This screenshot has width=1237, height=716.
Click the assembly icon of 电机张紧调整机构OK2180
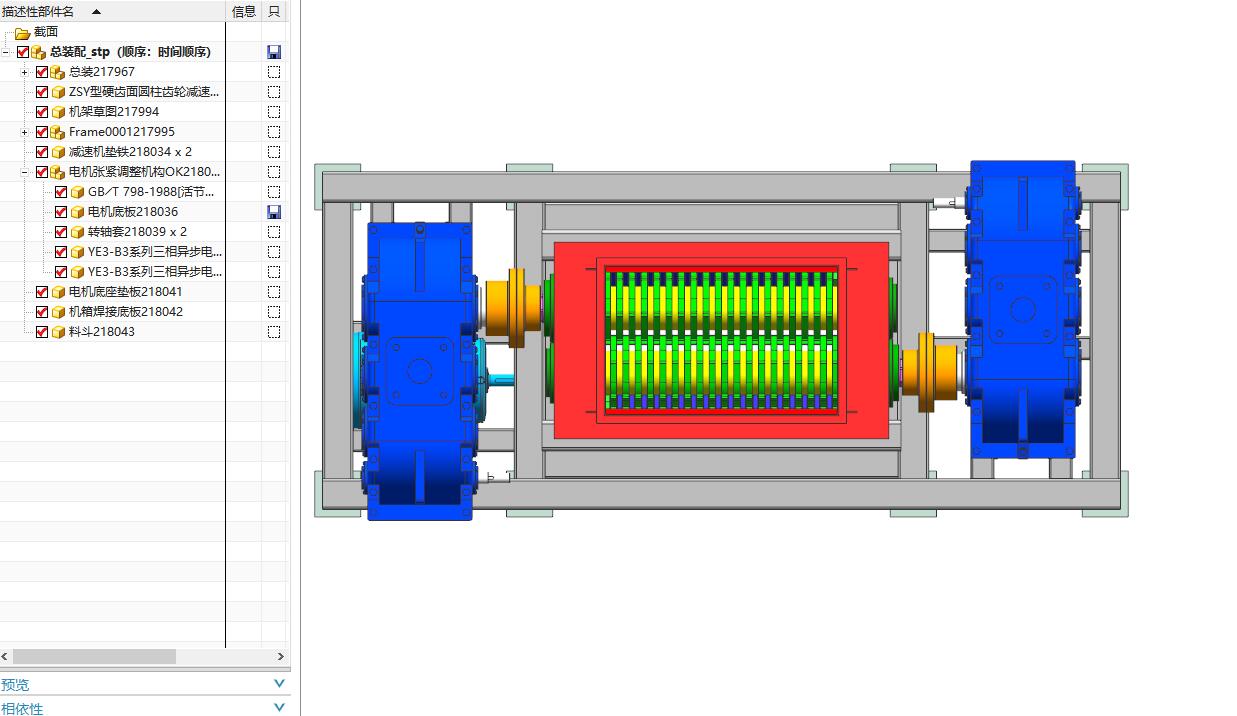[x=58, y=172]
